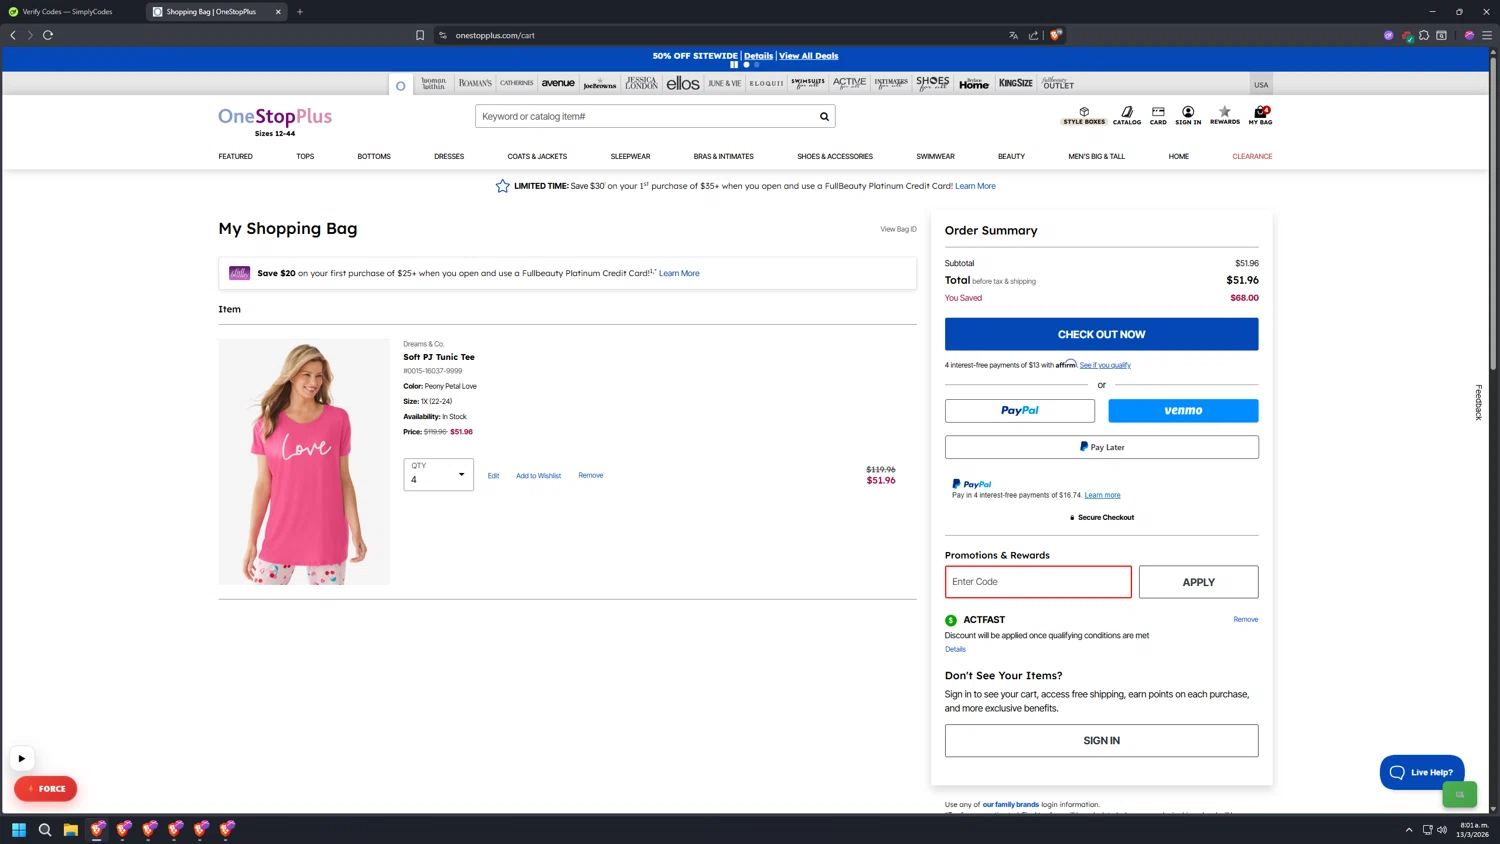
Task: Remove the ACTFAST promo code
Action: click(x=1245, y=620)
